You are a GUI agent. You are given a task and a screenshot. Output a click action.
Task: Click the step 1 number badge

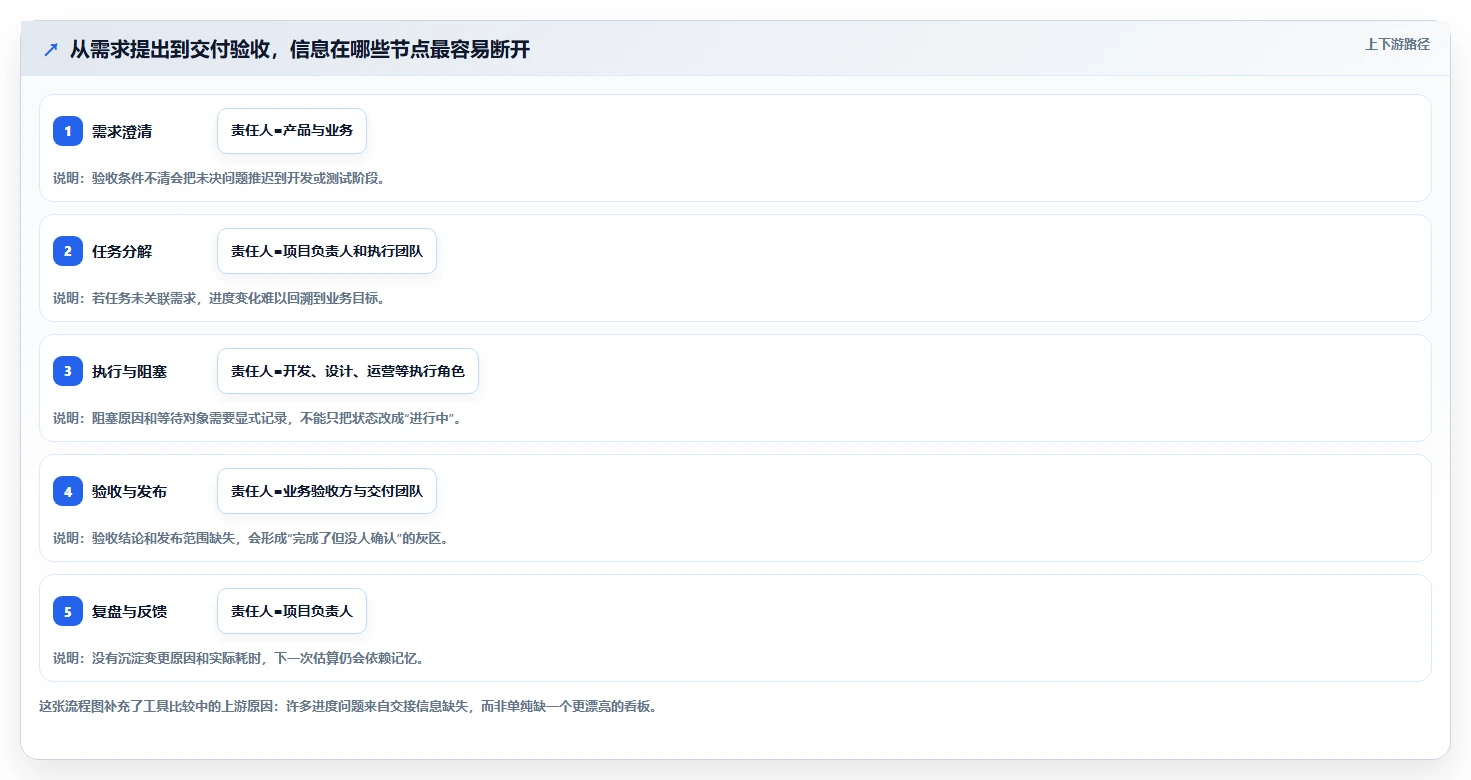pyautogui.click(x=68, y=131)
